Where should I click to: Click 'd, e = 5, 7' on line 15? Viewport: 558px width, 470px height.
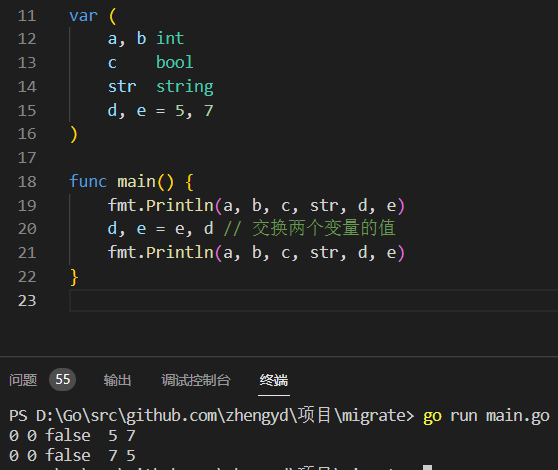160,111
